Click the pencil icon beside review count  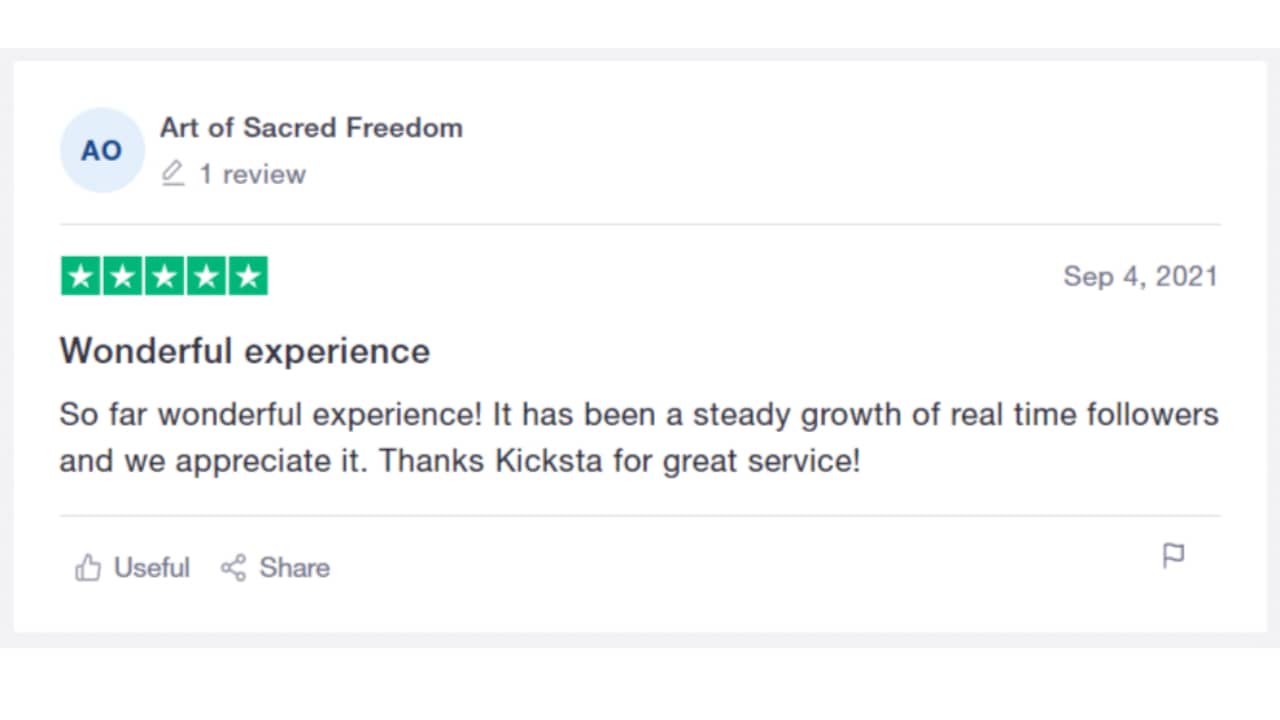point(173,174)
